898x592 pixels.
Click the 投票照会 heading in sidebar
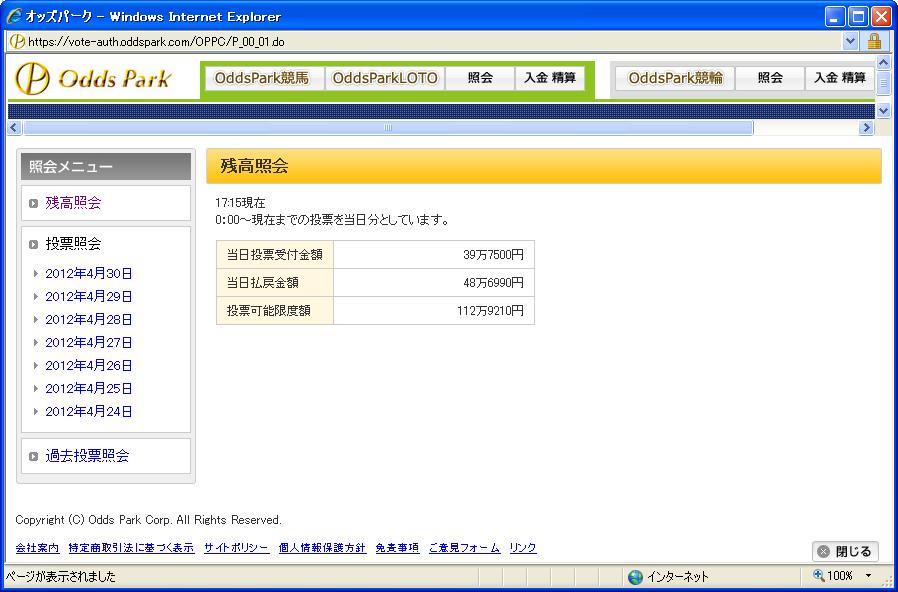[73, 244]
